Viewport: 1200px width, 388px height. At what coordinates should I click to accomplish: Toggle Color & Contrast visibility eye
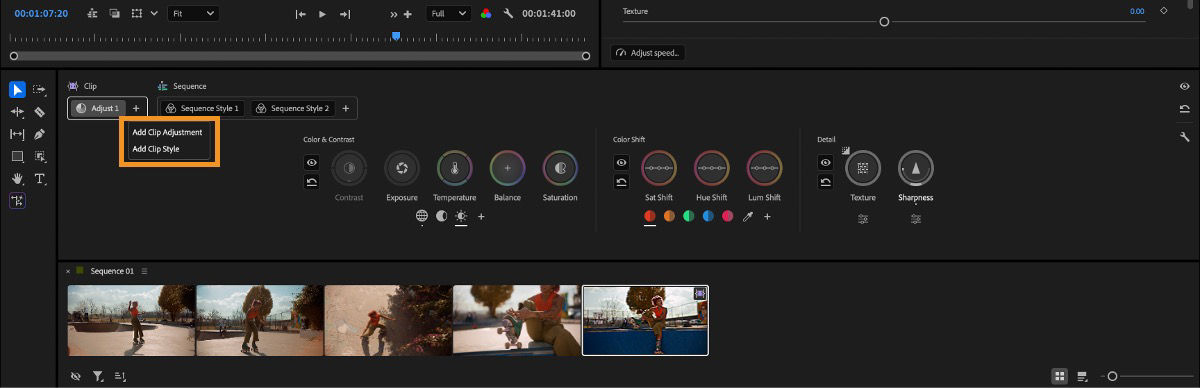(x=312, y=162)
